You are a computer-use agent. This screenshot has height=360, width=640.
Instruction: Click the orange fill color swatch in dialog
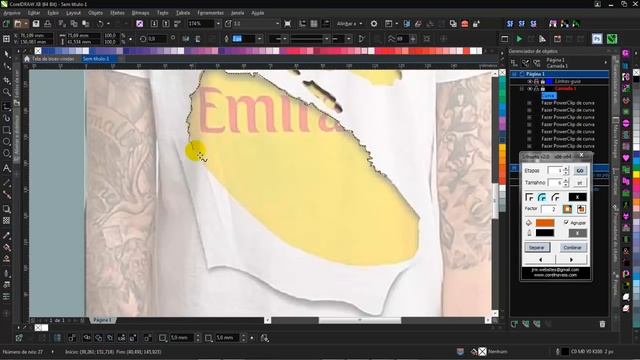(545, 223)
